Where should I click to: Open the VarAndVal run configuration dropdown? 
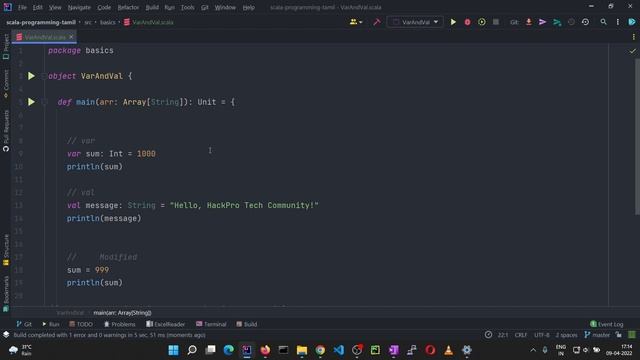(x=415, y=22)
